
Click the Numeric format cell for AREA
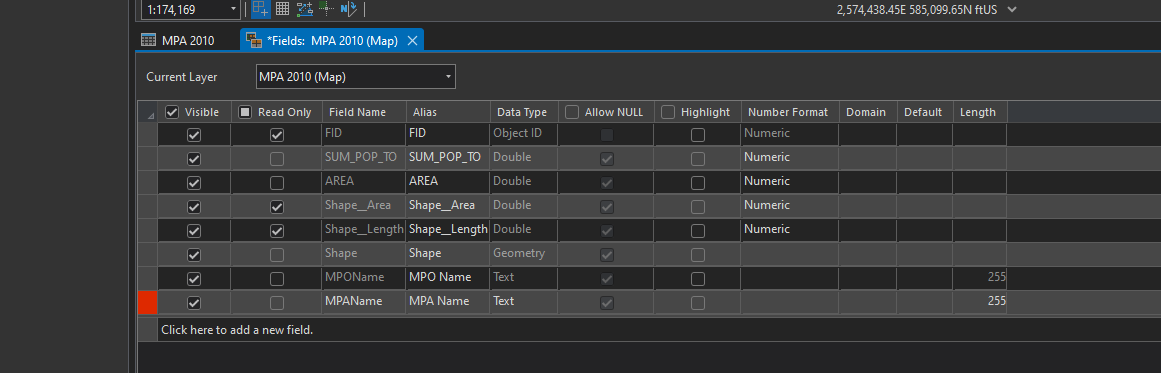(789, 181)
